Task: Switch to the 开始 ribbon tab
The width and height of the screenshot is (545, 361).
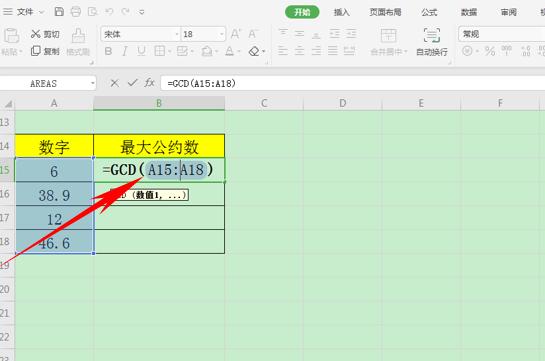Action: pos(302,12)
